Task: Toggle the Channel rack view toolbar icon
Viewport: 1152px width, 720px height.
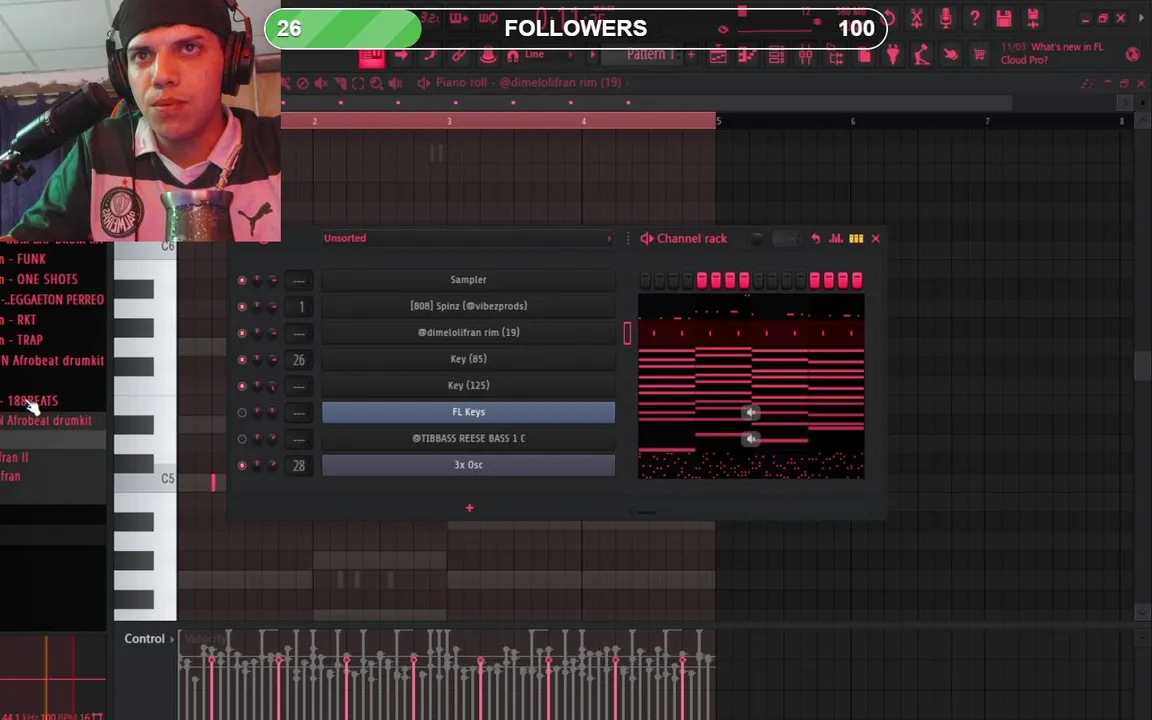Action: [x=776, y=56]
